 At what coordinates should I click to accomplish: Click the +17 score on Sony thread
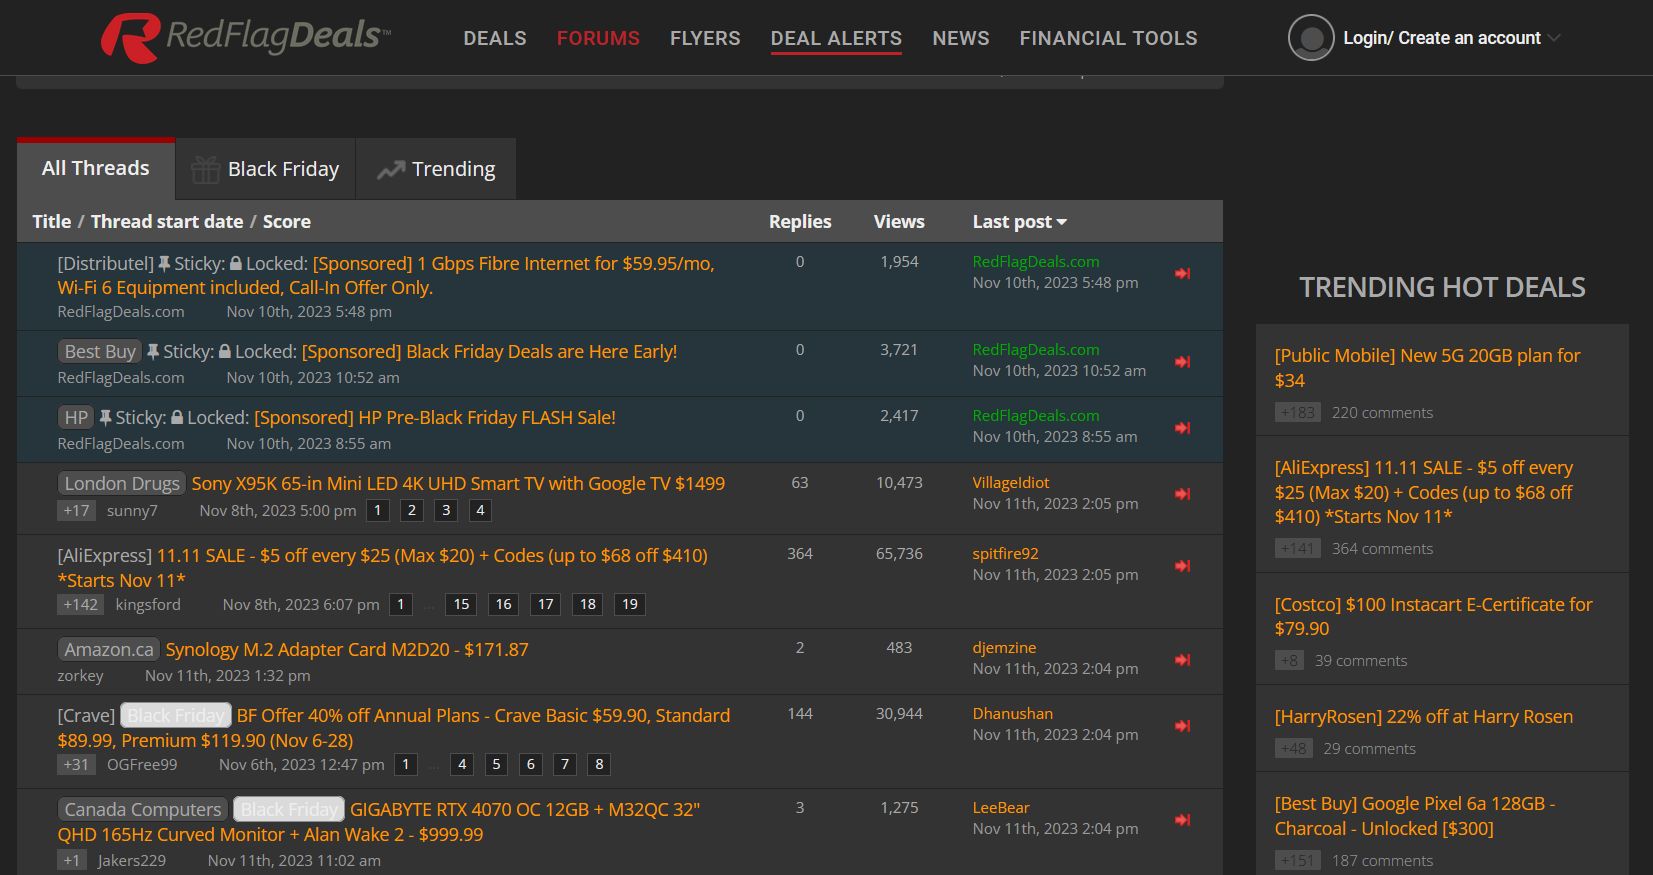point(76,511)
